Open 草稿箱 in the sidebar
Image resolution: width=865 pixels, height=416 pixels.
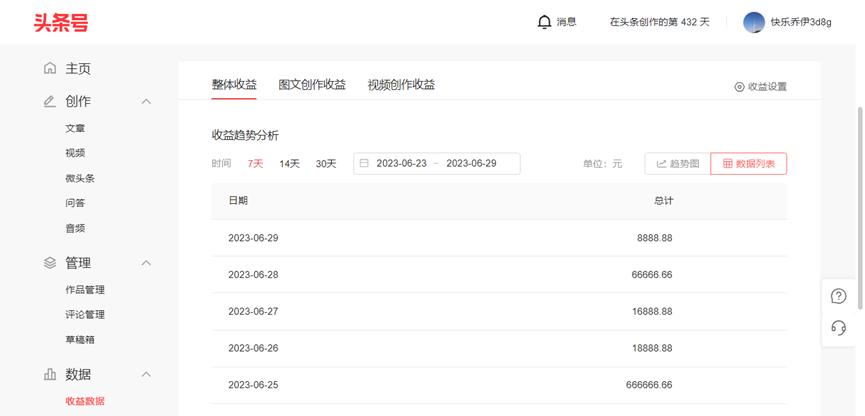(x=80, y=340)
